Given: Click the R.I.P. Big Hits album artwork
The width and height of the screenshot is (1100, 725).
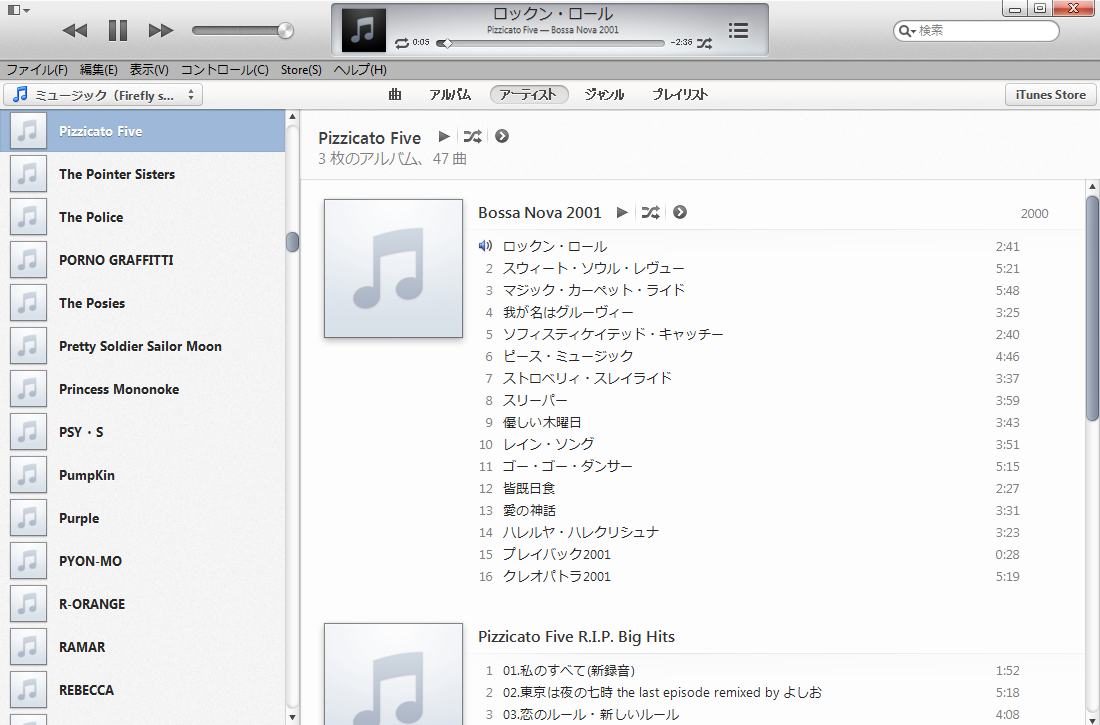Looking at the screenshot, I should pos(394,674).
